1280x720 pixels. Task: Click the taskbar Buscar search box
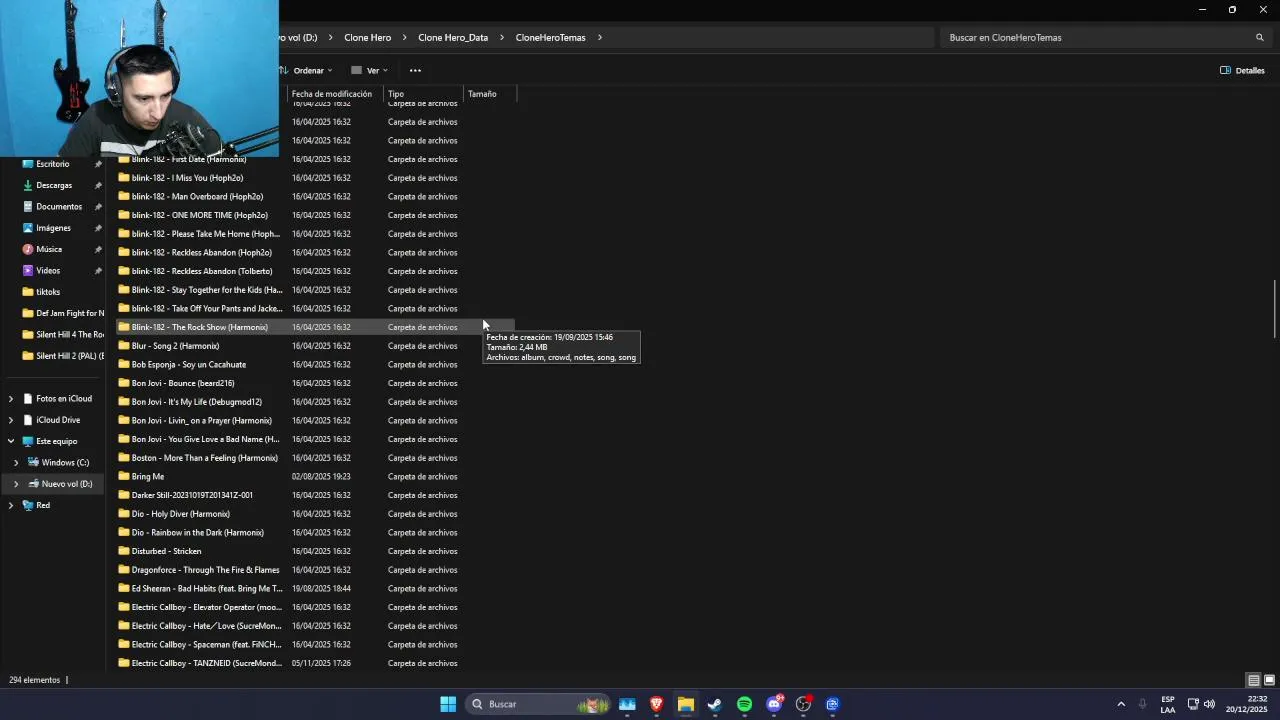point(538,704)
